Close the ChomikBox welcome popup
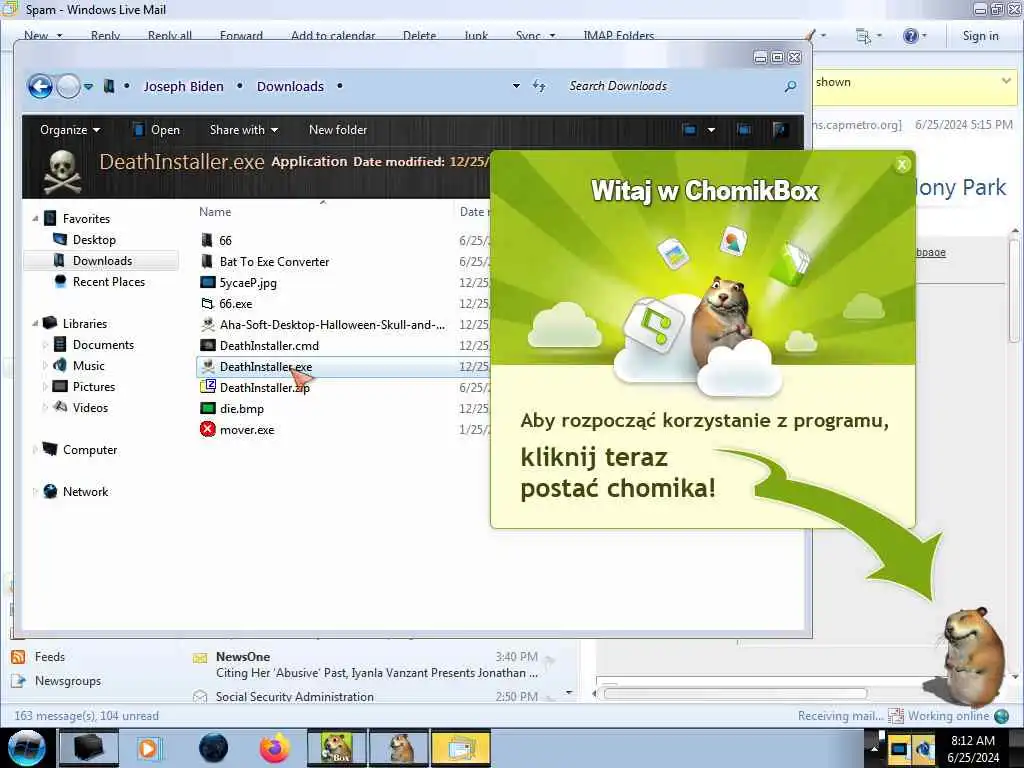Viewport: 1024px width, 768px height. click(902, 165)
